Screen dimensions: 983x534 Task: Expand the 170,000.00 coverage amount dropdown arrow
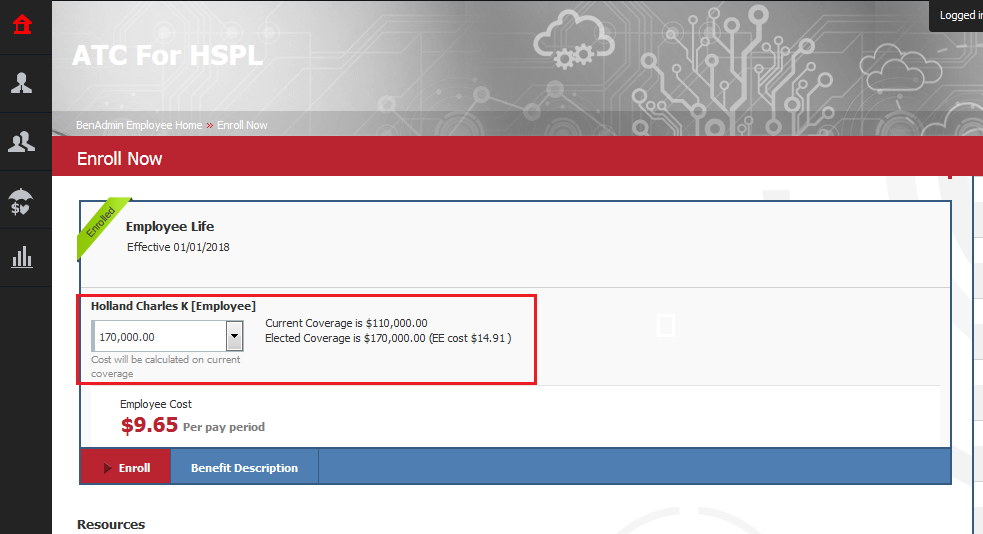[x=234, y=337]
